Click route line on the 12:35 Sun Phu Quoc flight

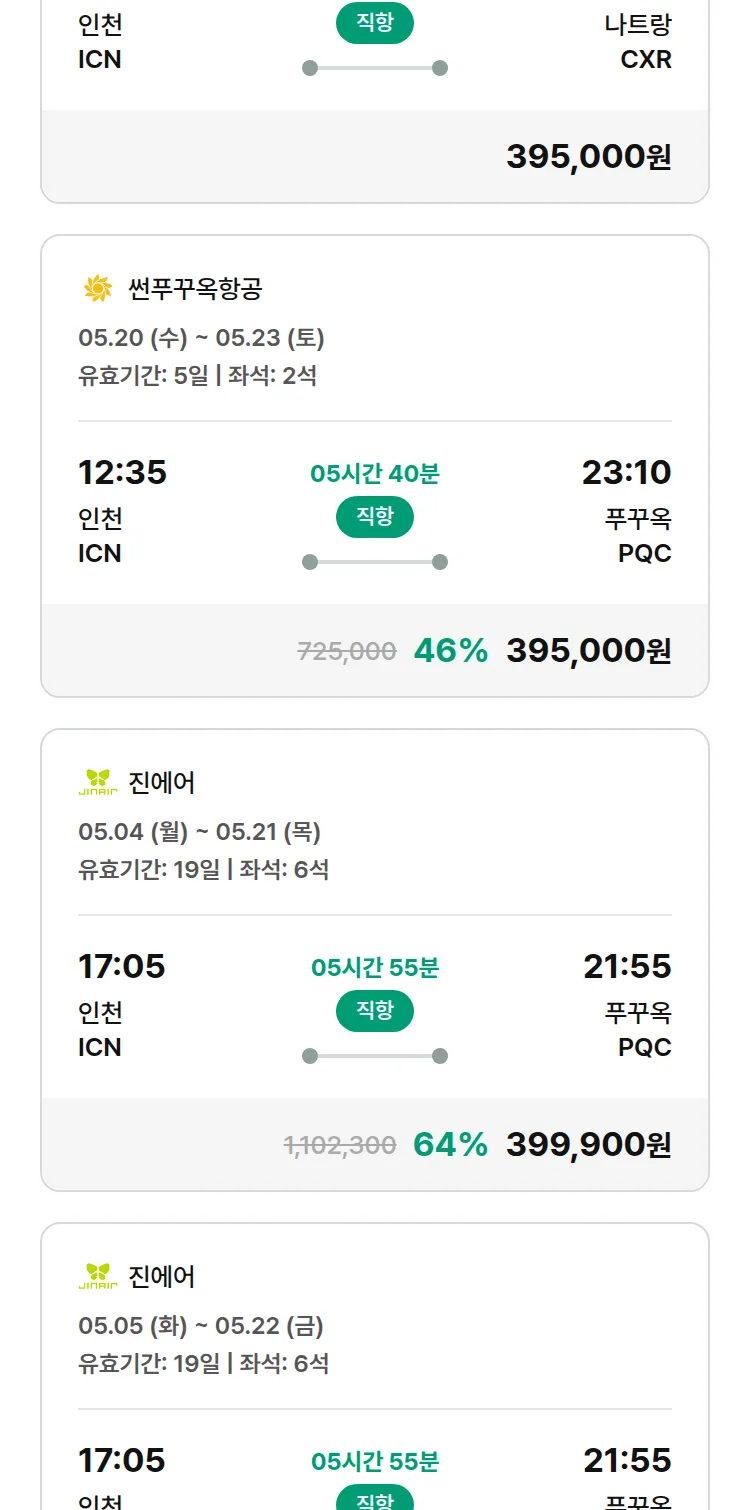click(375, 562)
